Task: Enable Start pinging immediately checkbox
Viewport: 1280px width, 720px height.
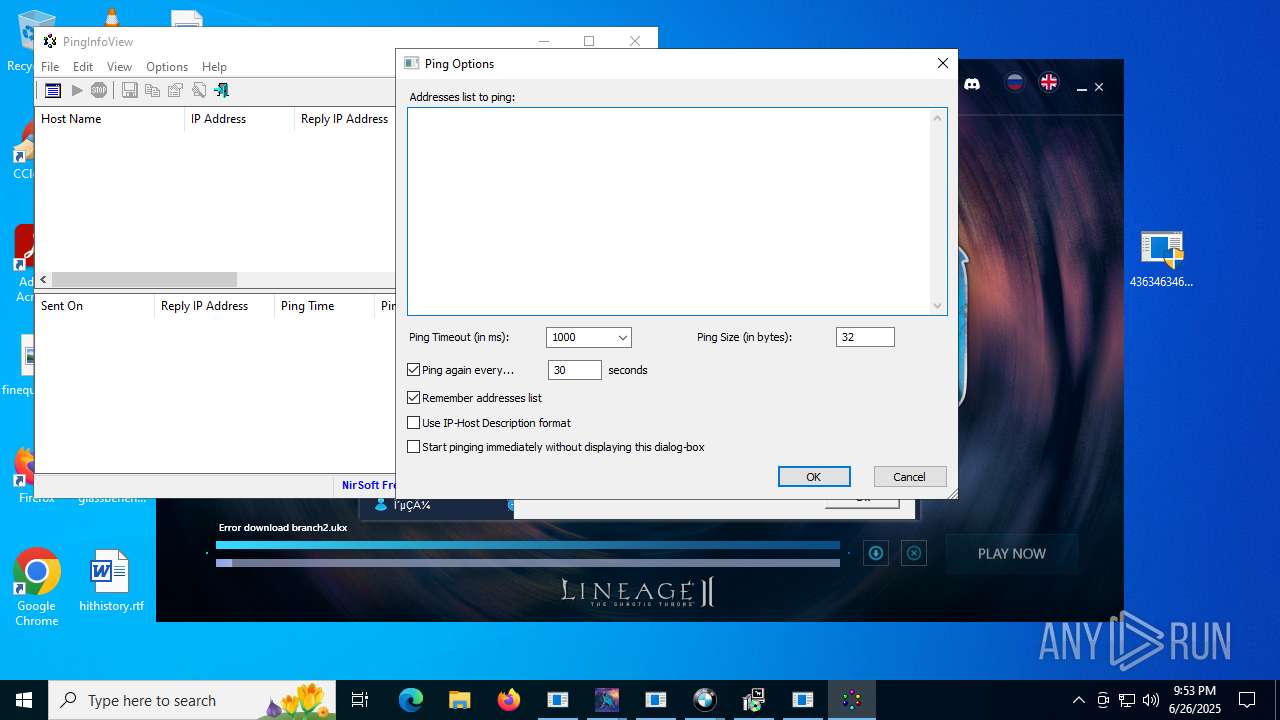Action: tap(414, 447)
